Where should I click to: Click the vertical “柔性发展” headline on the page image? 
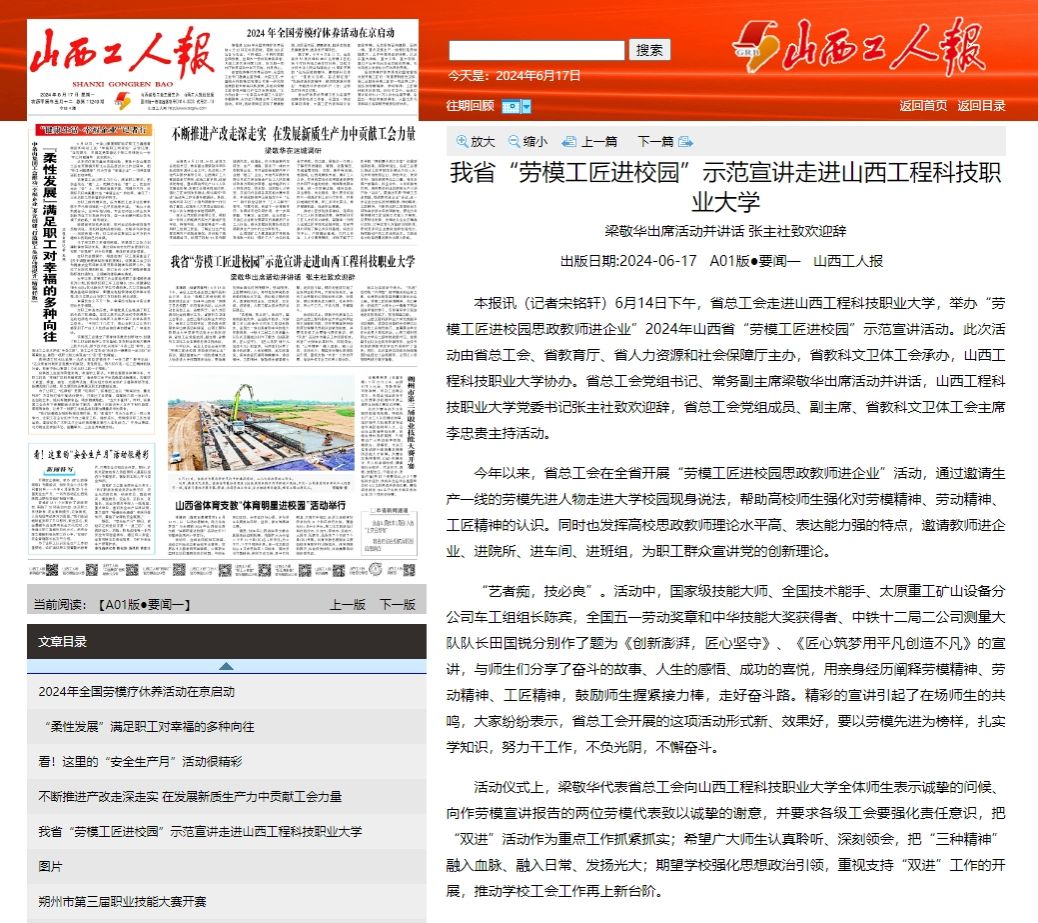[x=50, y=246]
